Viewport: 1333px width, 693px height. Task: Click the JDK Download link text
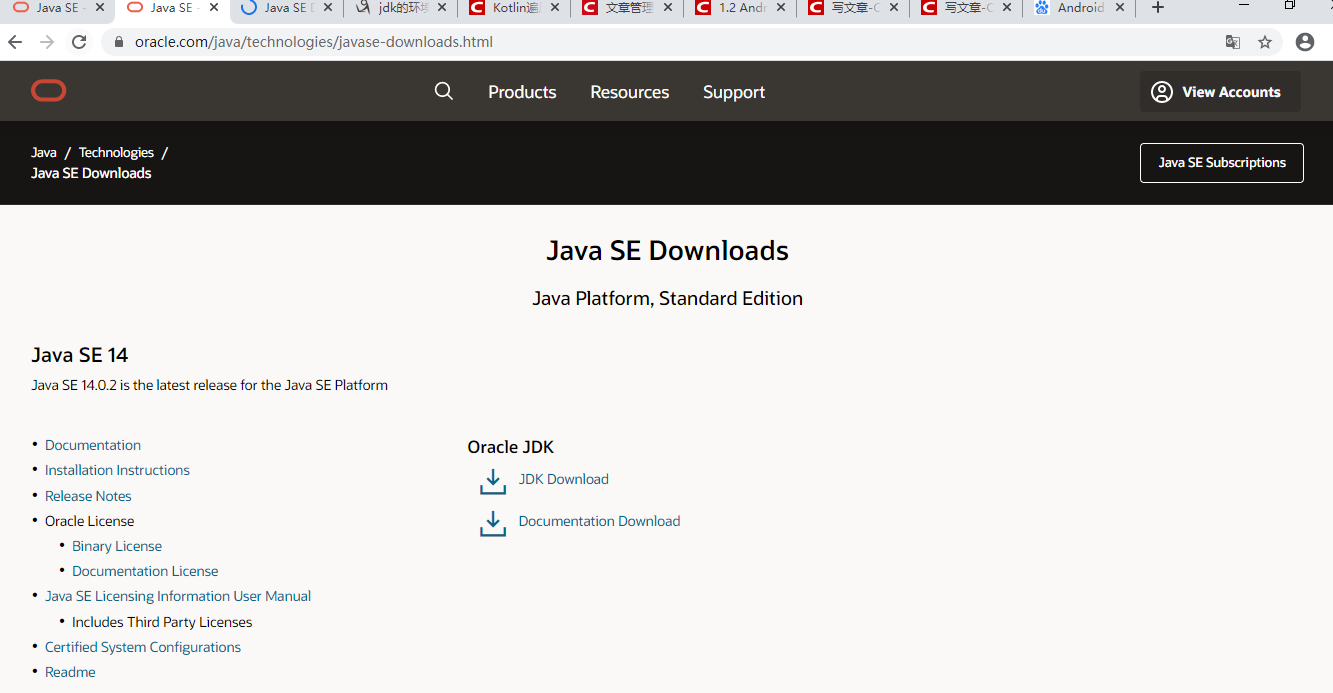[x=564, y=479]
